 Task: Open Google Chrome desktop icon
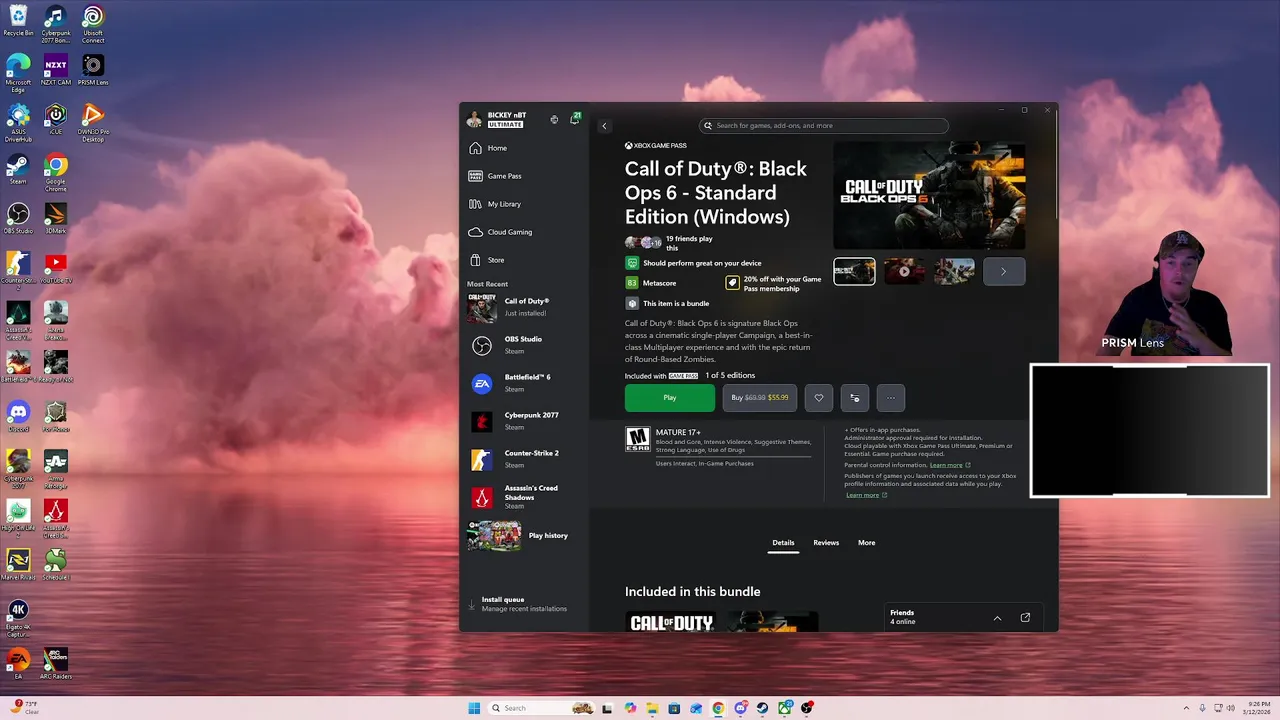pos(56,174)
